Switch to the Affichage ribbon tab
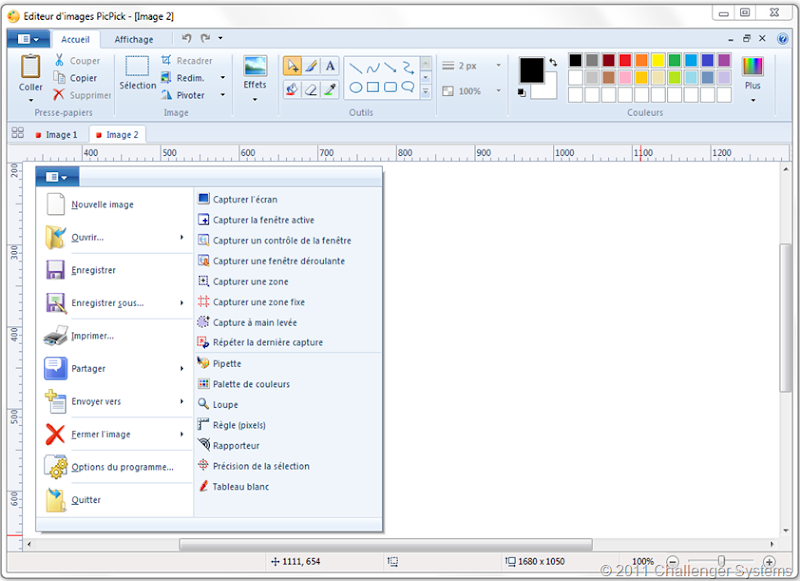This screenshot has height=581, width=800. tap(134, 39)
